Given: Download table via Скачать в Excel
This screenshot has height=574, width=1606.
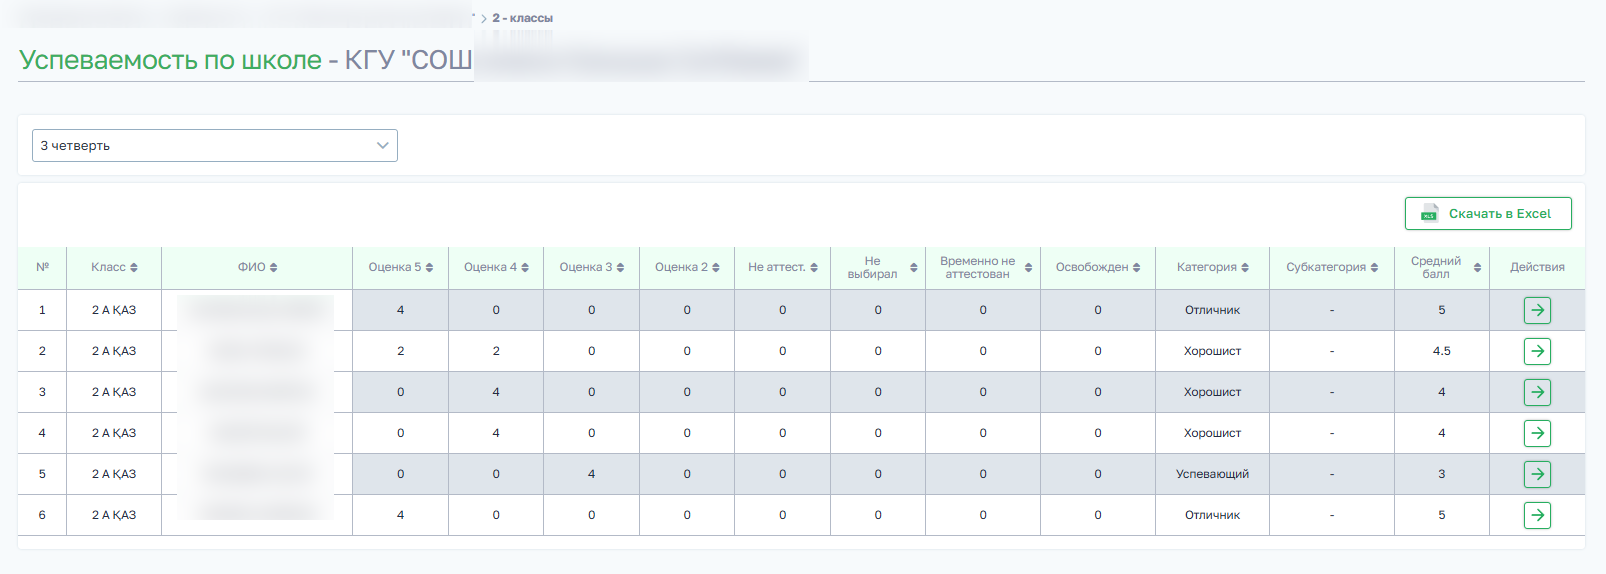Looking at the screenshot, I should click(1488, 213).
